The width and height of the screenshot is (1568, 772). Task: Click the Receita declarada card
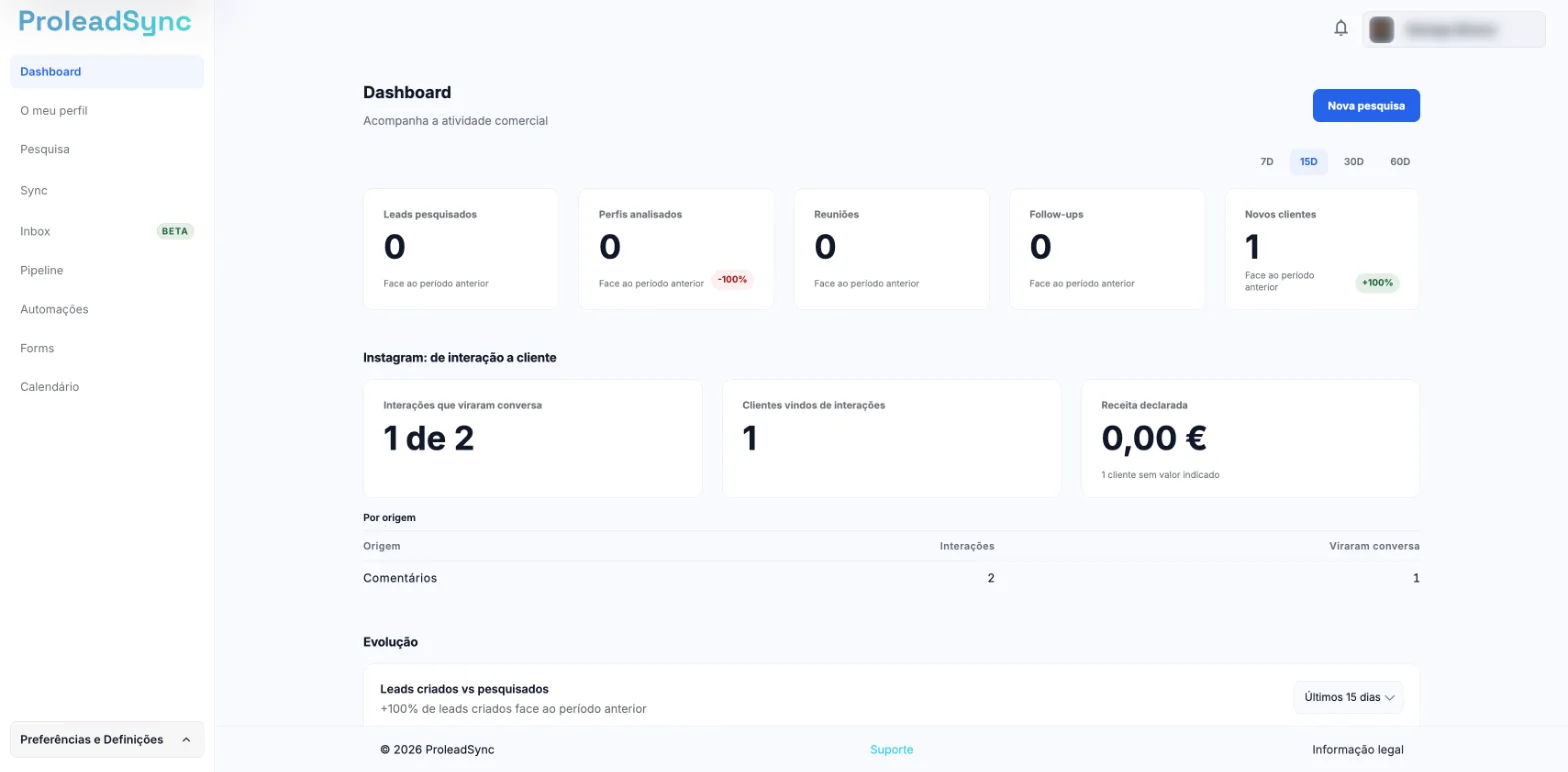point(1250,438)
